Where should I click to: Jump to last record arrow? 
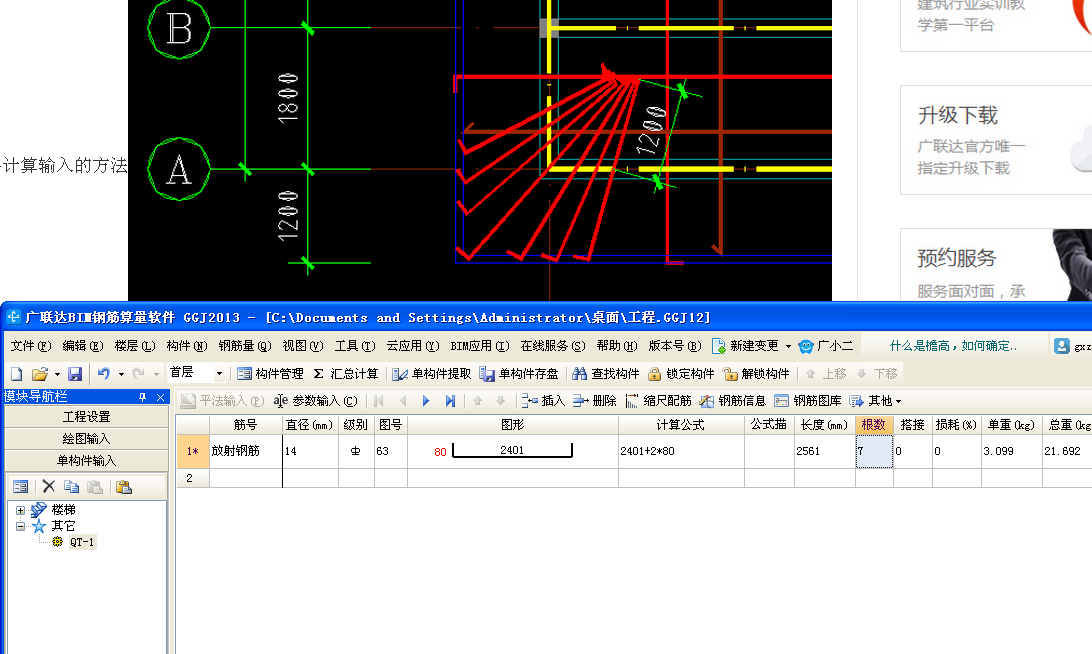(451, 401)
